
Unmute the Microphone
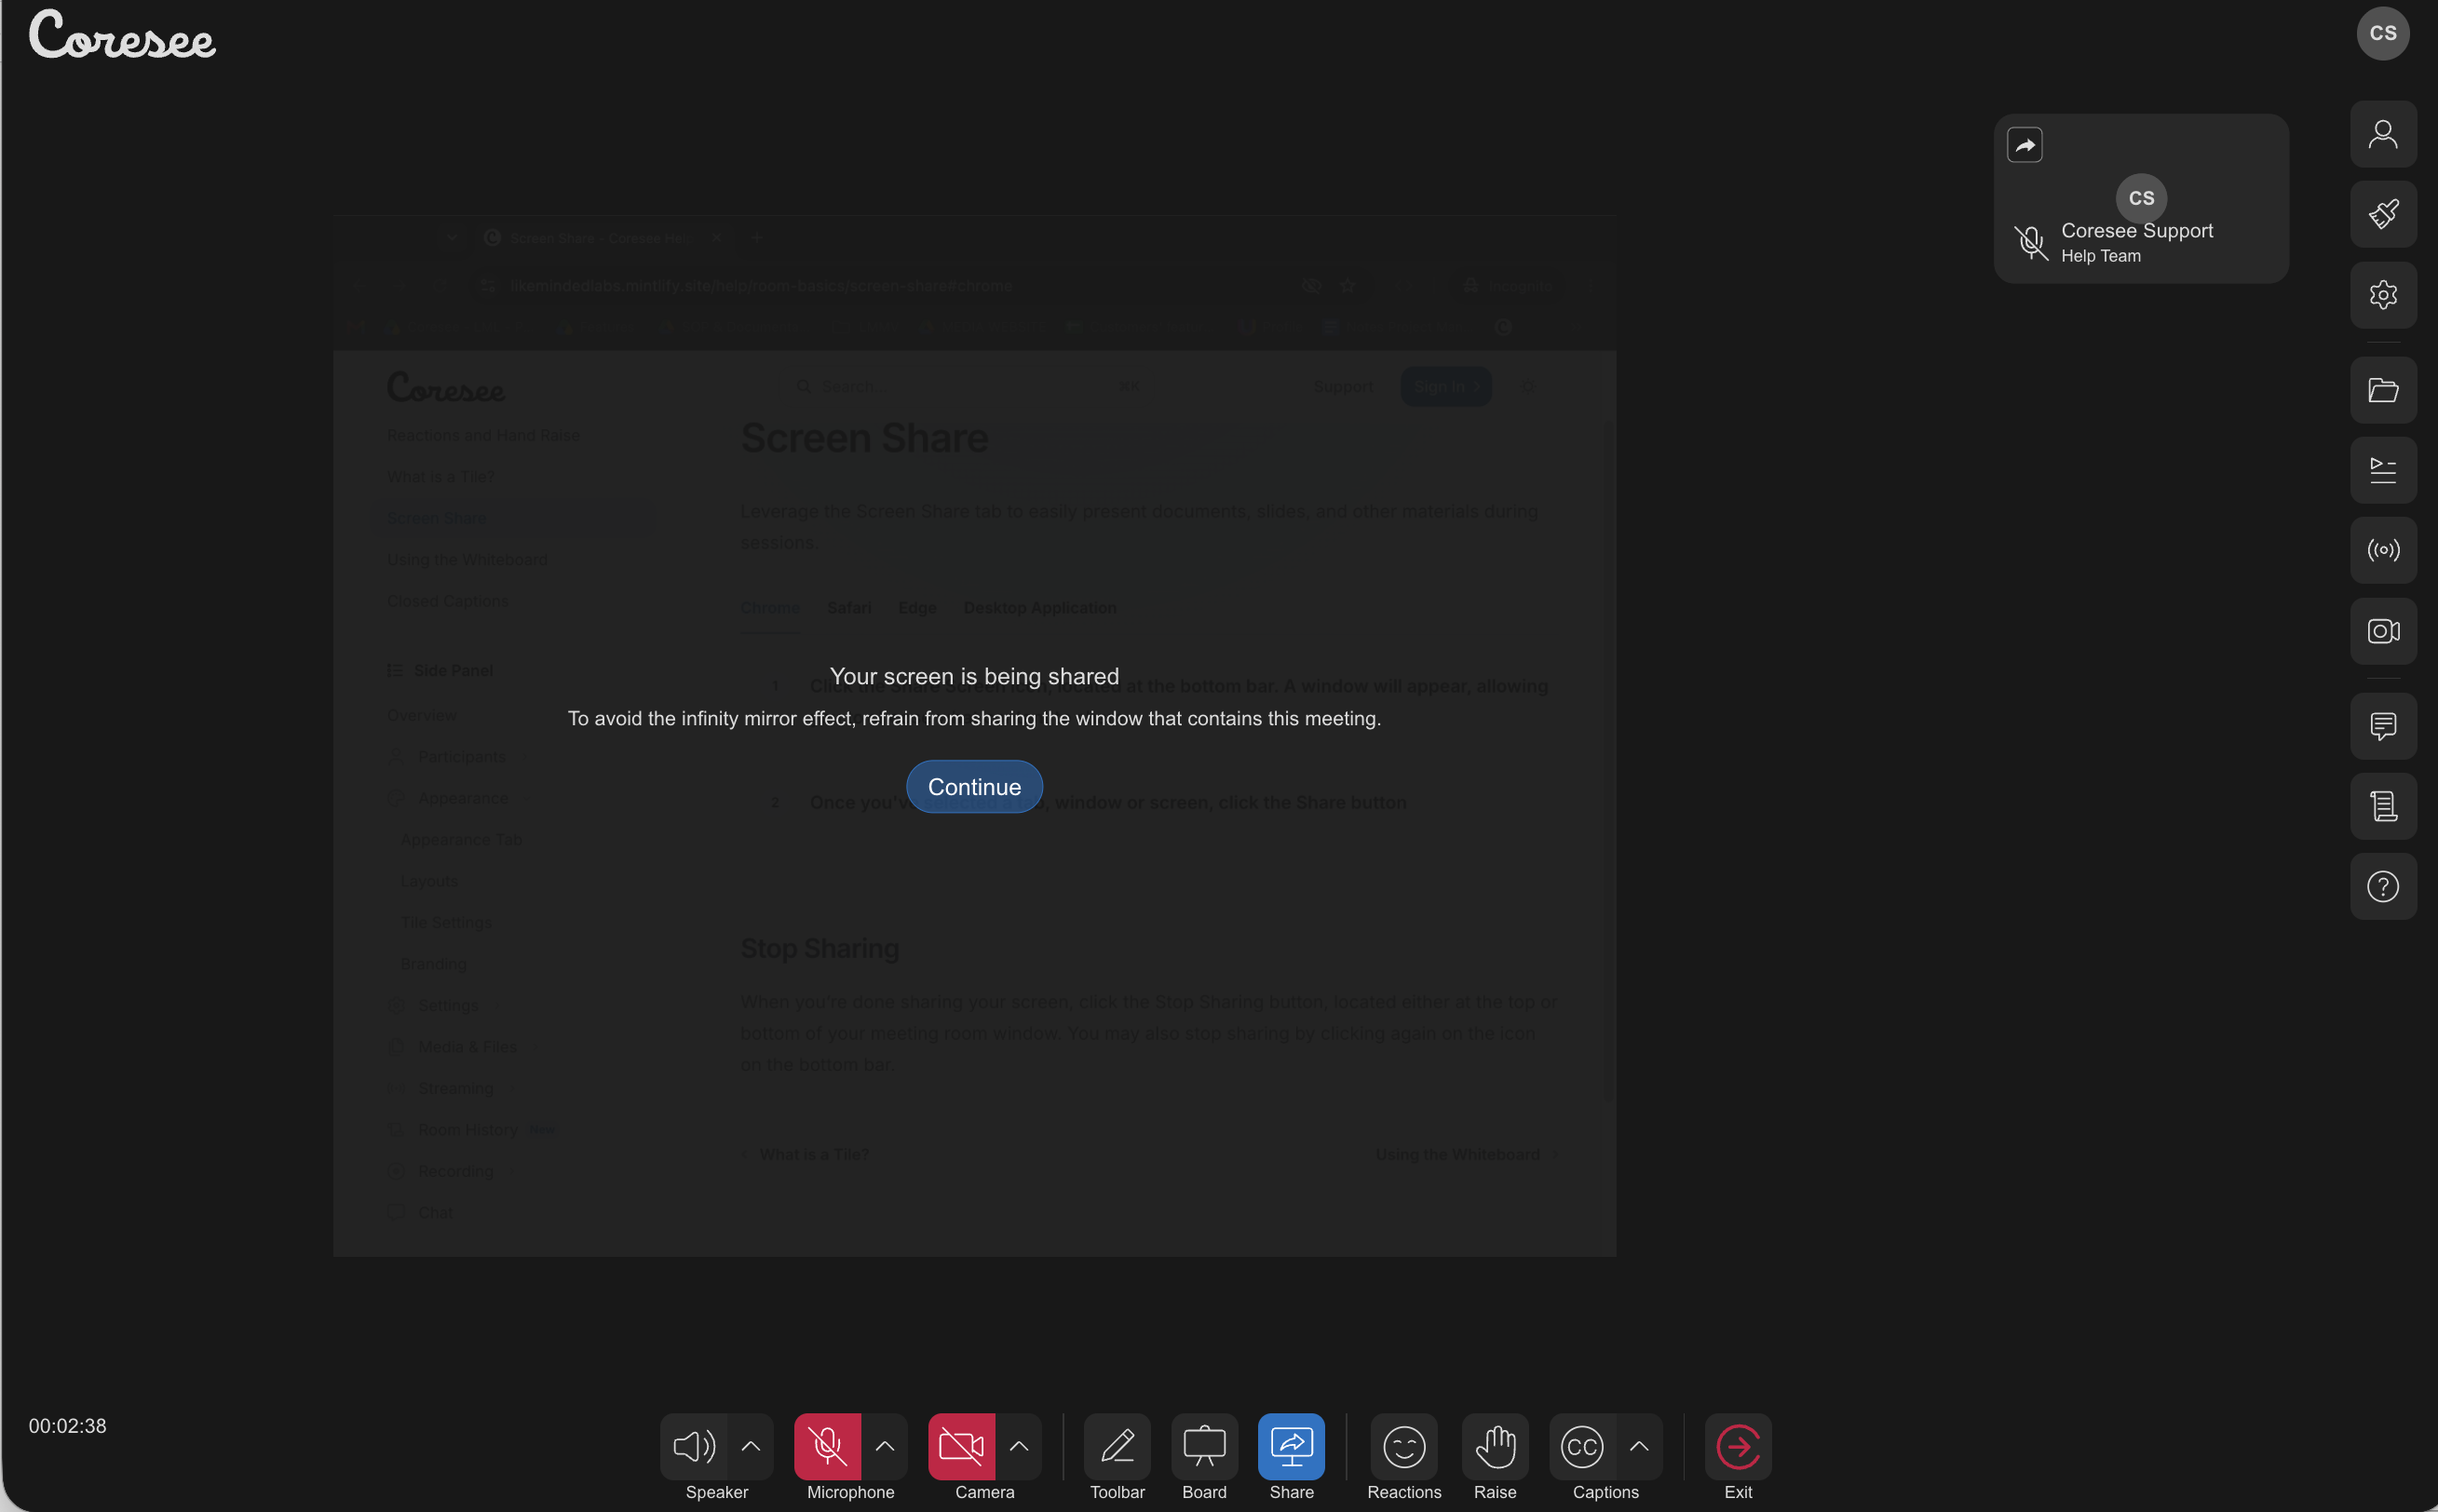click(827, 1446)
